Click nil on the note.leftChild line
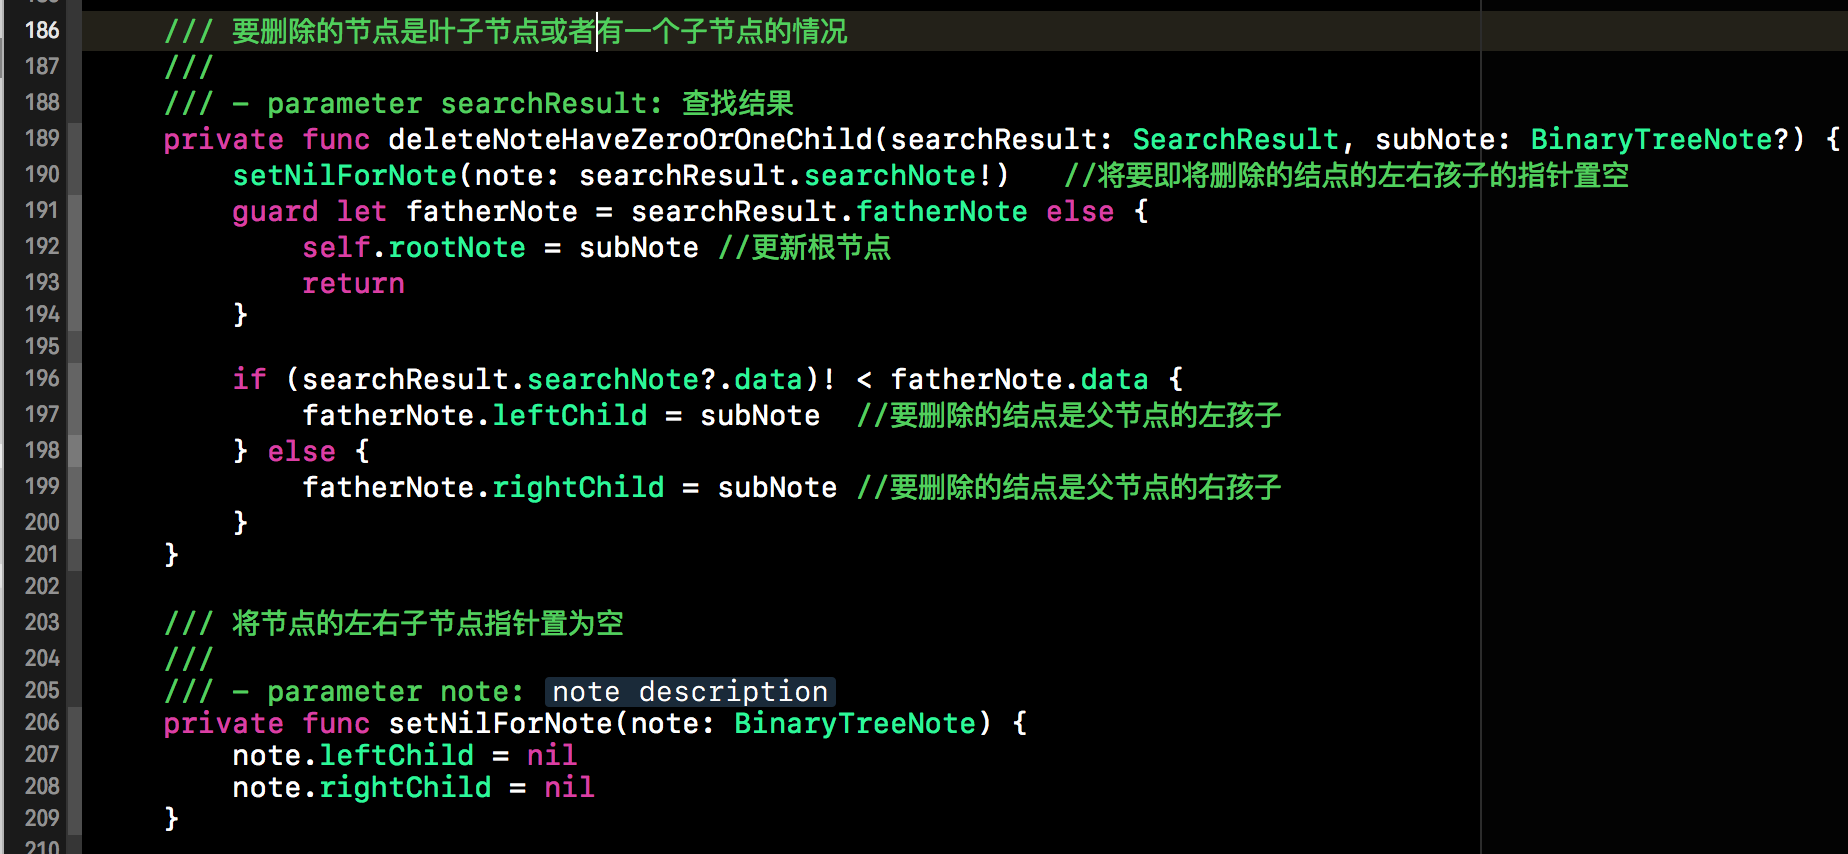The width and height of the screenshot is (1848, 854). [552, 755]
